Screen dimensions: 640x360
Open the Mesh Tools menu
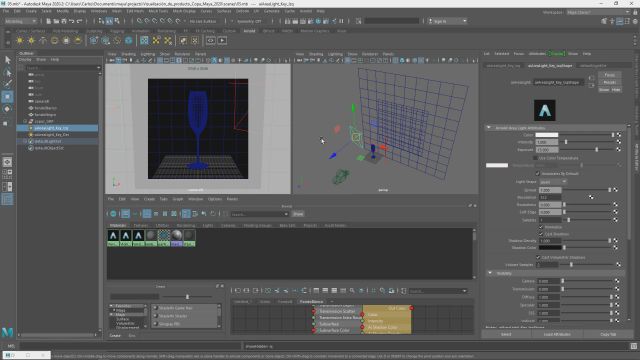pyautogui.click(x=158, y=11)
